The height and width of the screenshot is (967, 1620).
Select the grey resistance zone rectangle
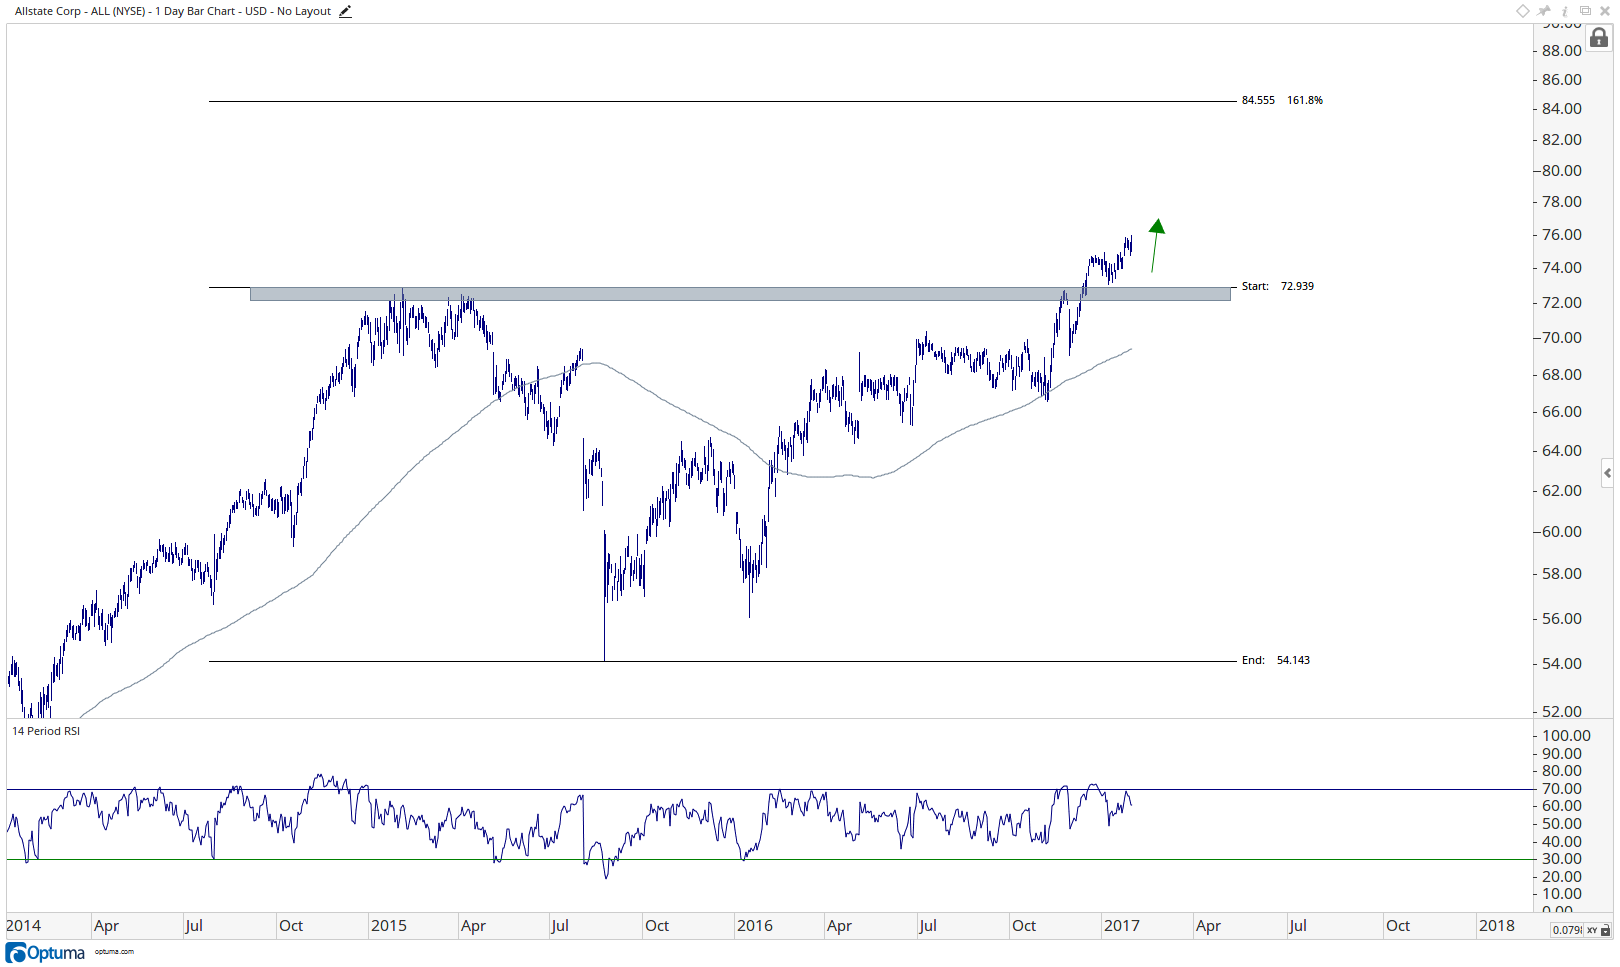[x=740, y=294]
